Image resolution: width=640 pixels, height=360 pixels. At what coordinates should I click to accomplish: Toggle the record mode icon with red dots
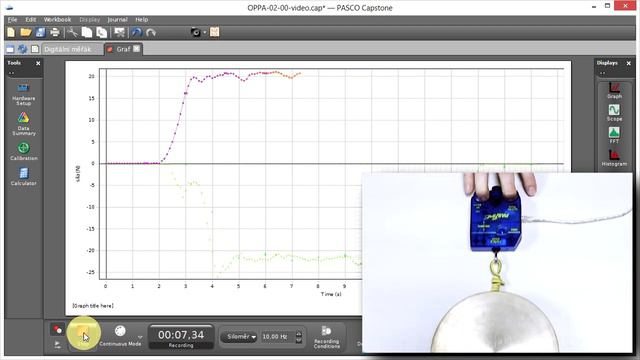(x=58, y=329)
